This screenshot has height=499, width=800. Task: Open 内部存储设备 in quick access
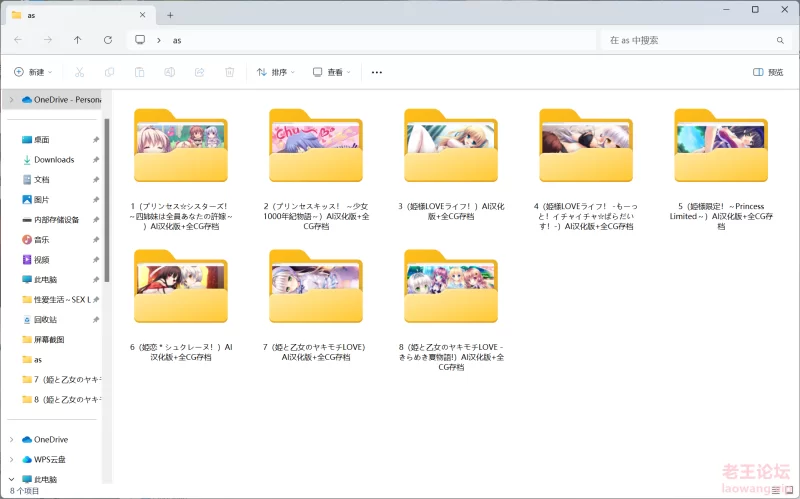point(51,219)
